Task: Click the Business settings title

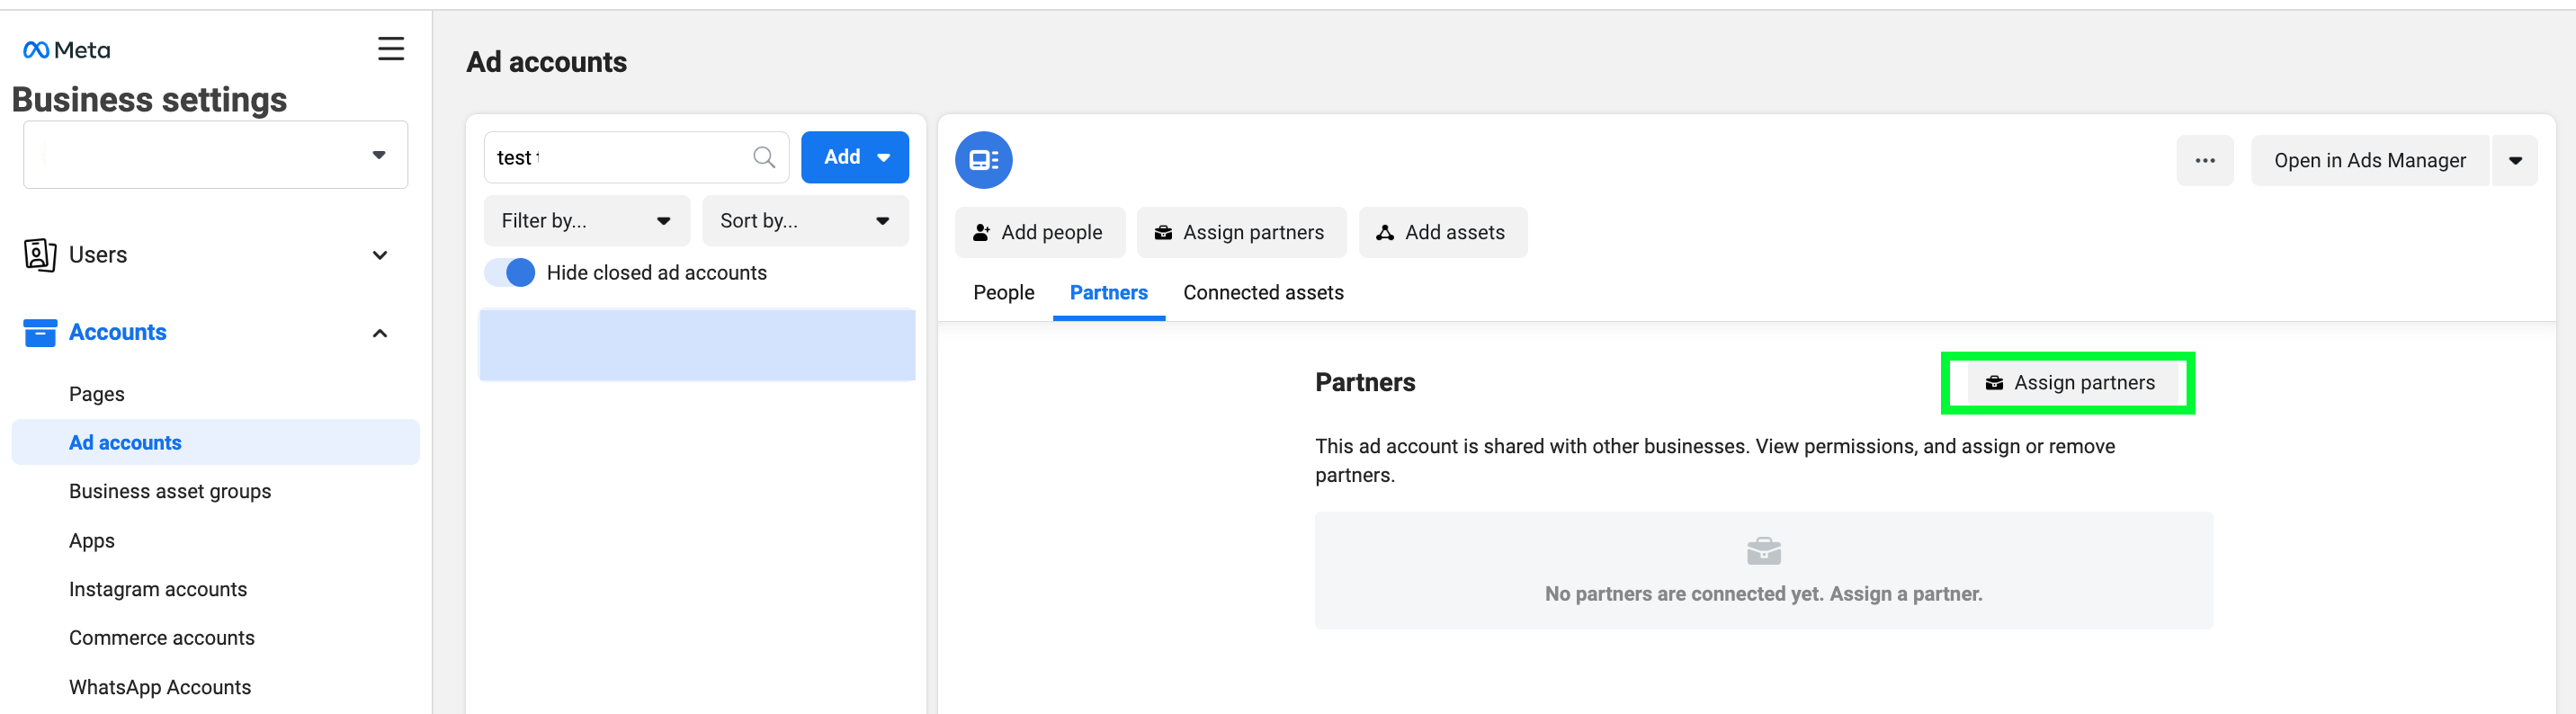Action: pyautogui.click(x=149, y=100)
